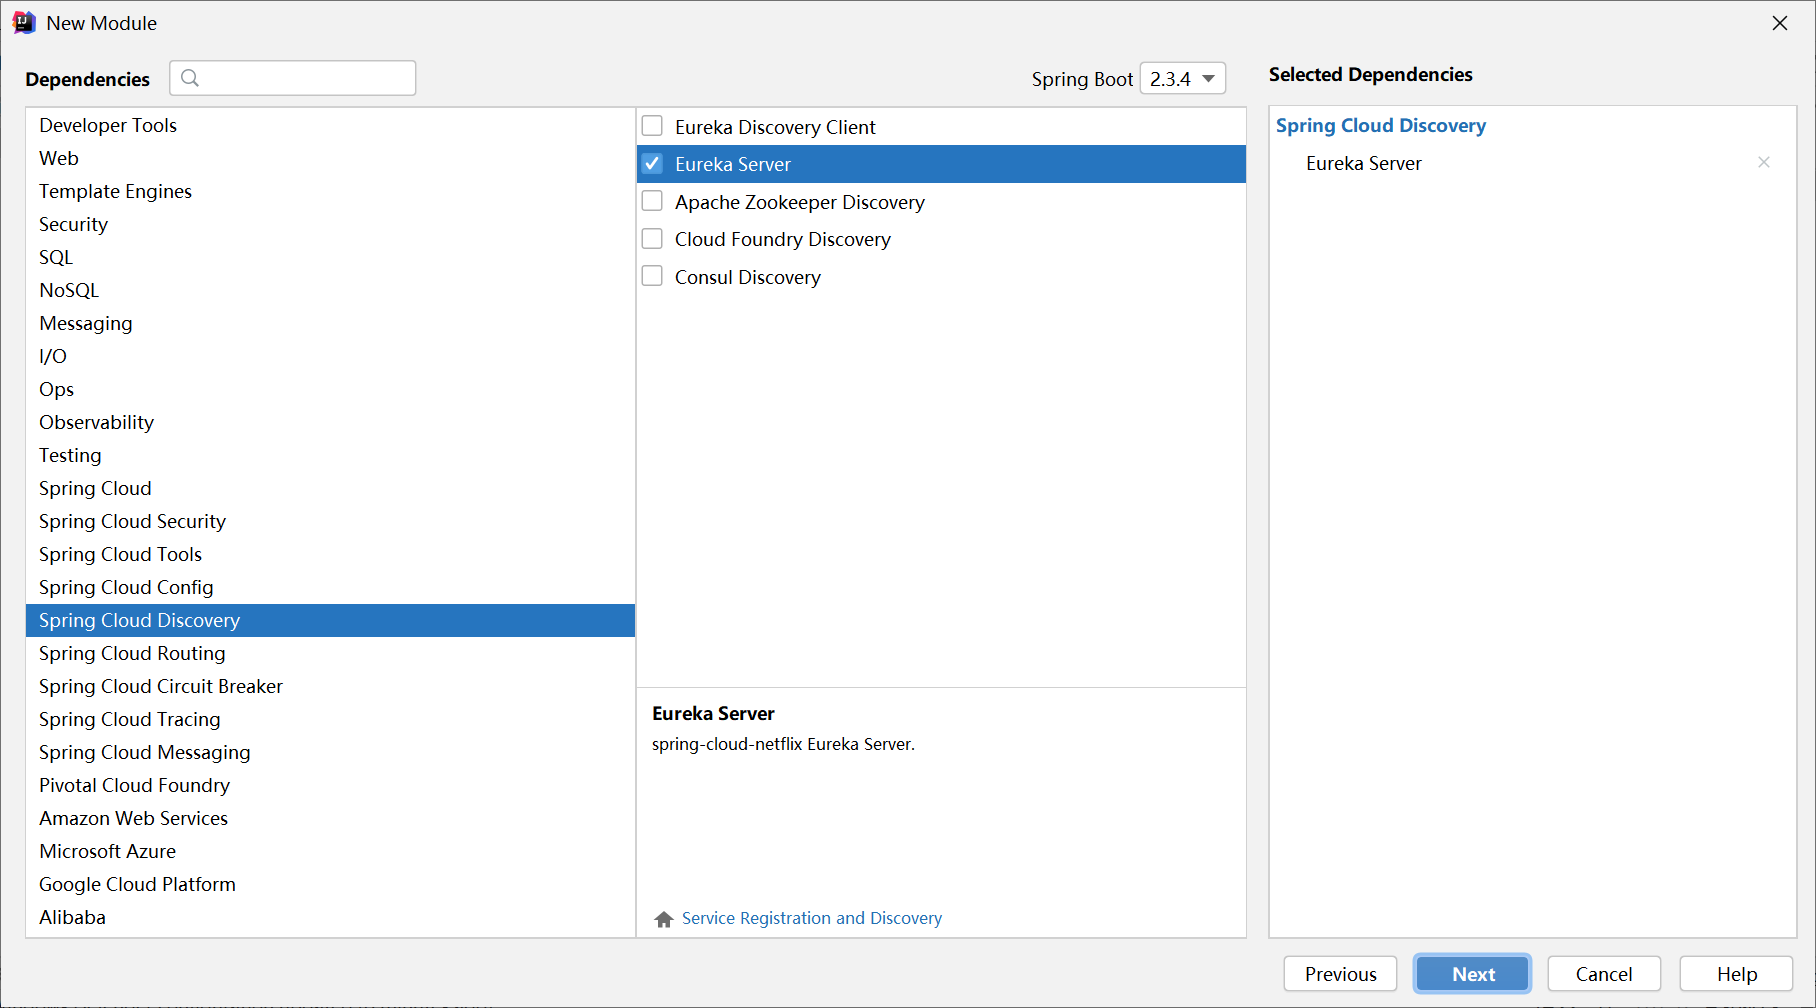Viewport: 1816px width, 1008px height.
Task: Select Spring Cloud Messaging category
Action: [330, 752]
